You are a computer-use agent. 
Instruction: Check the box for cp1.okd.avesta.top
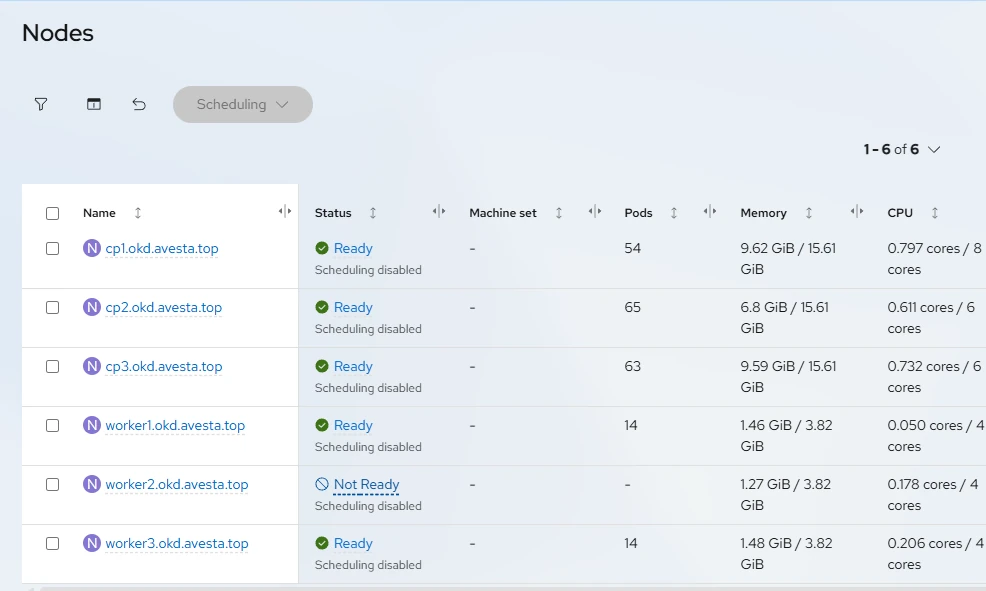[x=52, y=248]
